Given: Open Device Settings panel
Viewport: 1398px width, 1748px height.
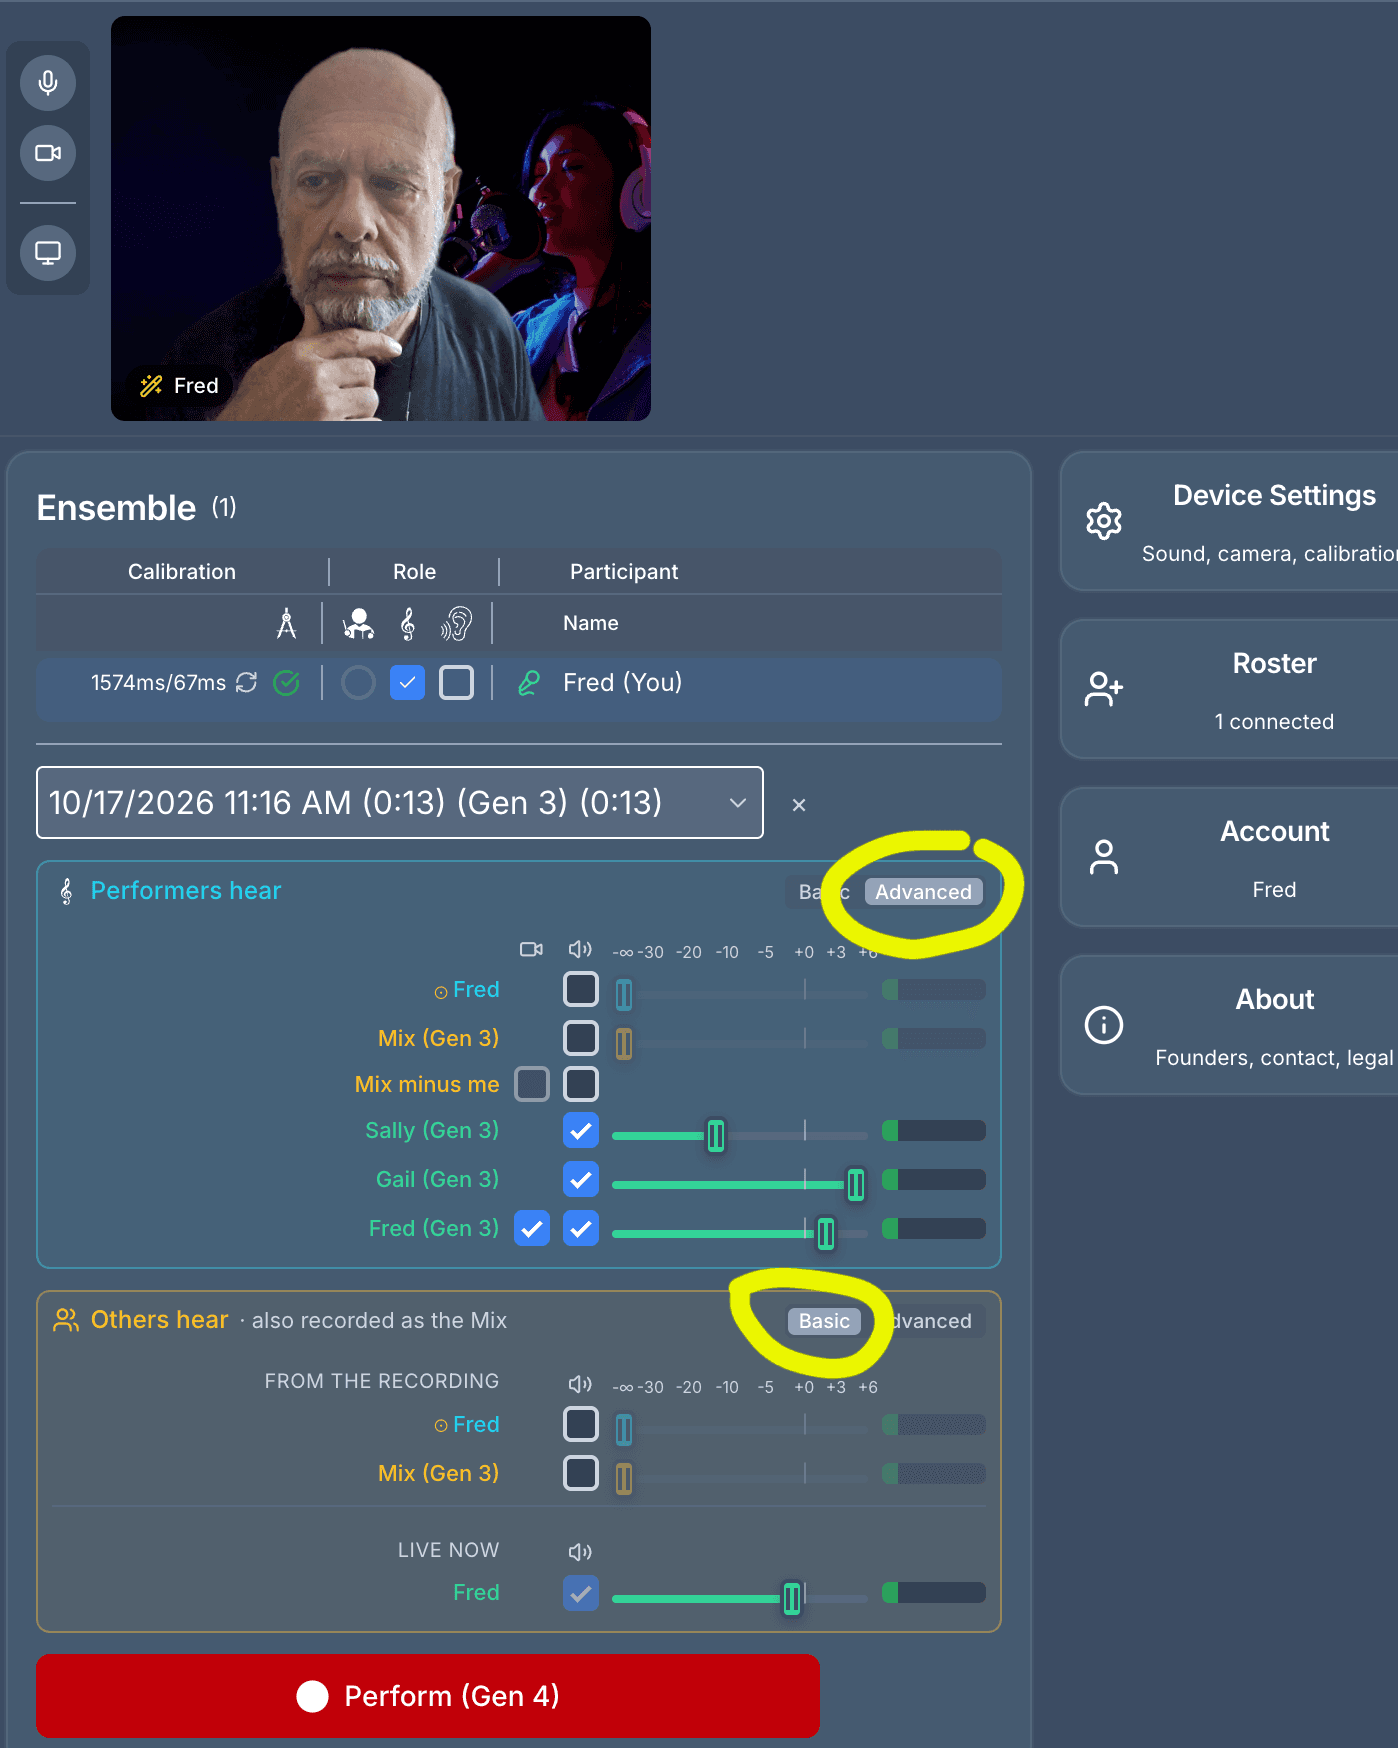Looking at the screenshot, I should coord(1229,521).
